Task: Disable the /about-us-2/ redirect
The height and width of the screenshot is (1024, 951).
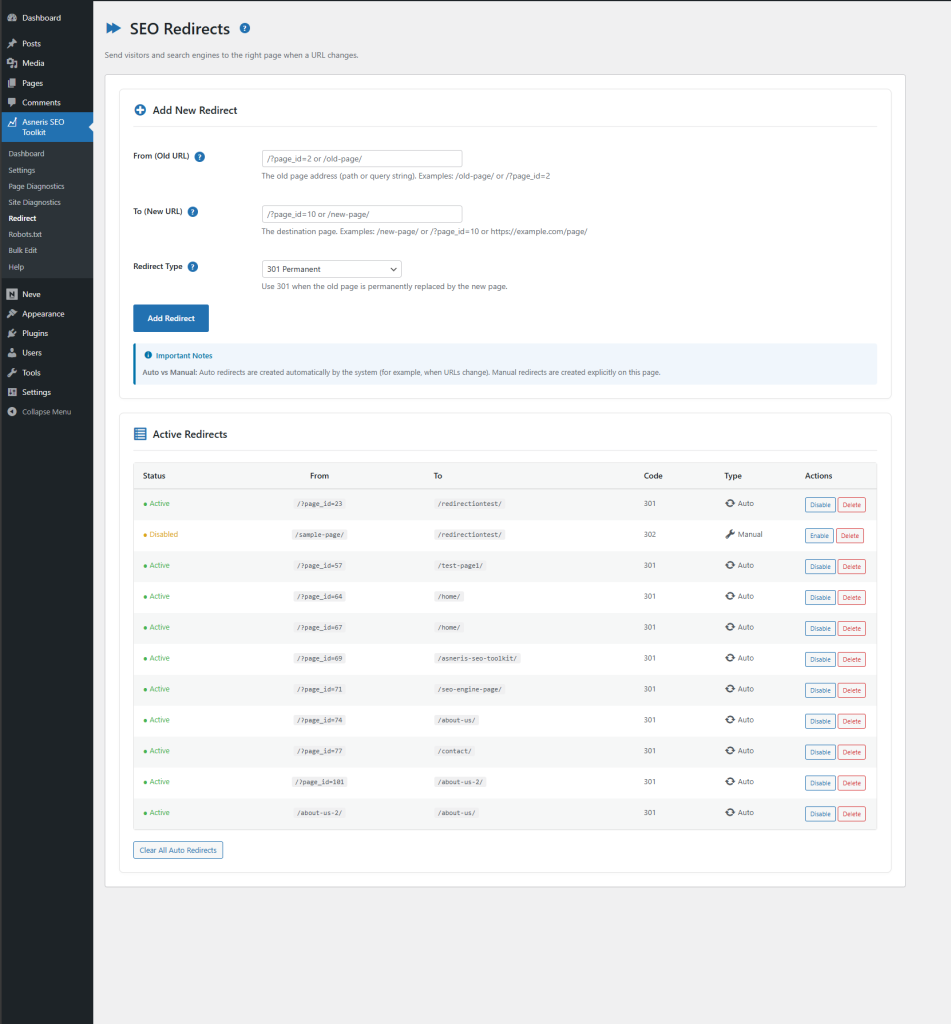Action: pyautogui.click(x=819, y=813)
